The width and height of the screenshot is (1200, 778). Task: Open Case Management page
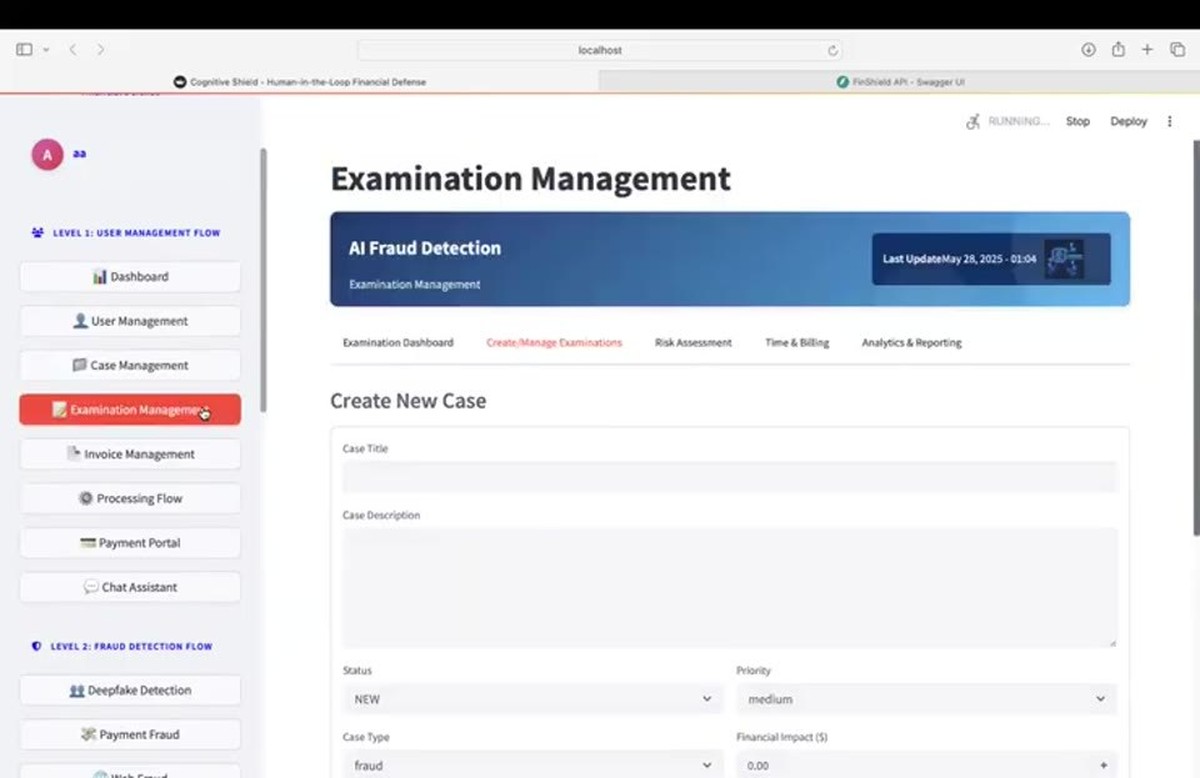tap(130, 365)
